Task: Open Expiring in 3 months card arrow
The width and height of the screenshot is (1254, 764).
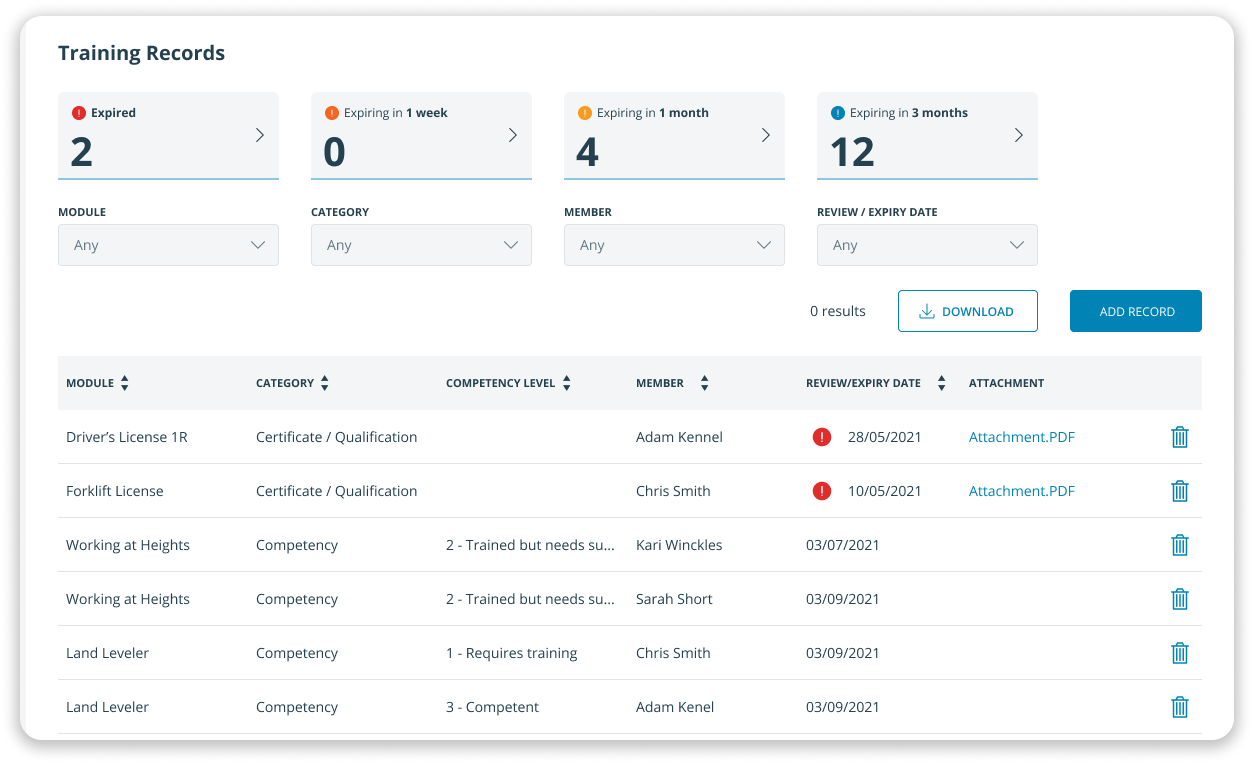Action: (x=1019, y=135)
